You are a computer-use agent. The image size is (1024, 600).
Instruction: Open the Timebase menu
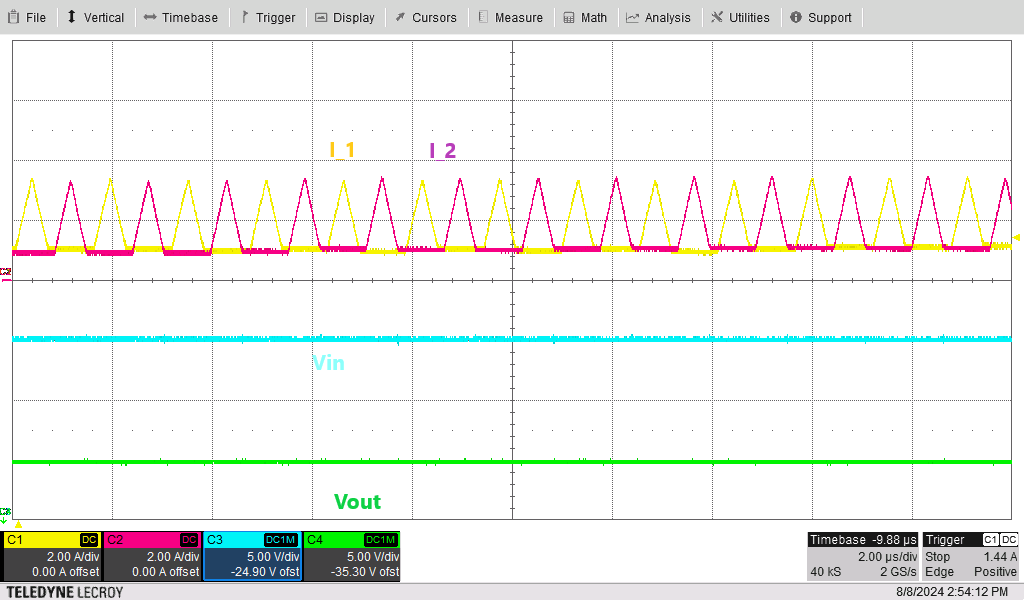pos(181,17)
